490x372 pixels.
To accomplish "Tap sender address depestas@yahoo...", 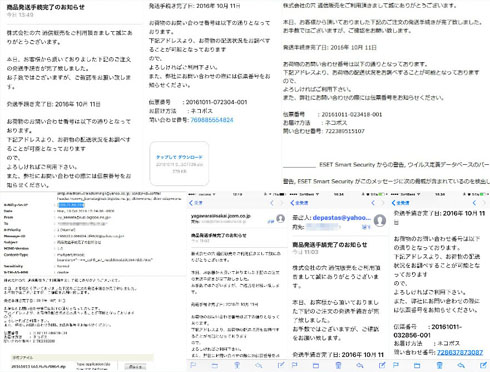I will click(342, 217).
